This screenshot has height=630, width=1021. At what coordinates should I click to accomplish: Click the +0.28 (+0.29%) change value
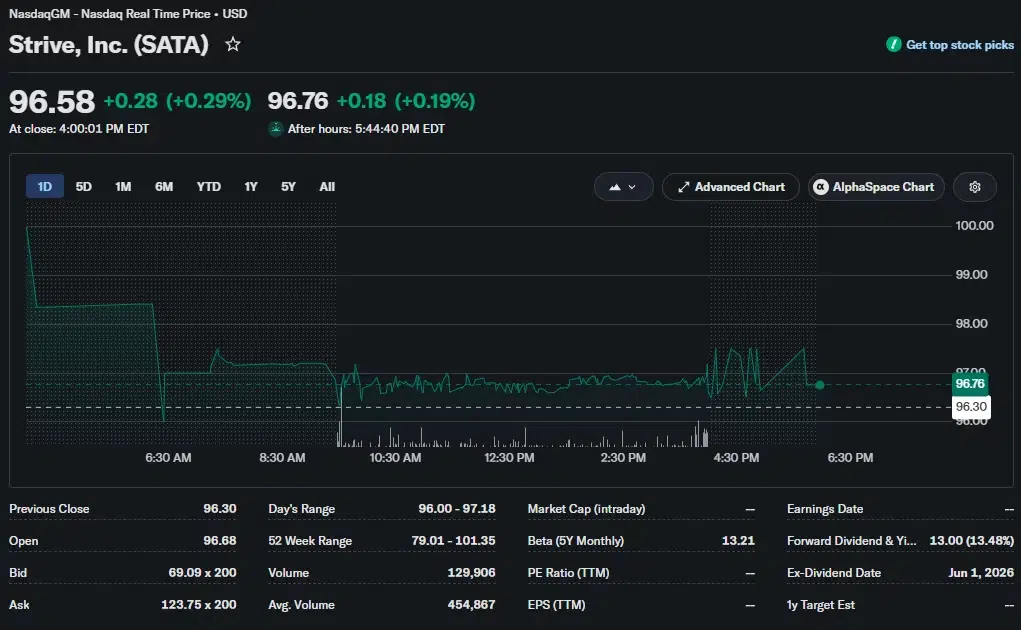[177, 101]
